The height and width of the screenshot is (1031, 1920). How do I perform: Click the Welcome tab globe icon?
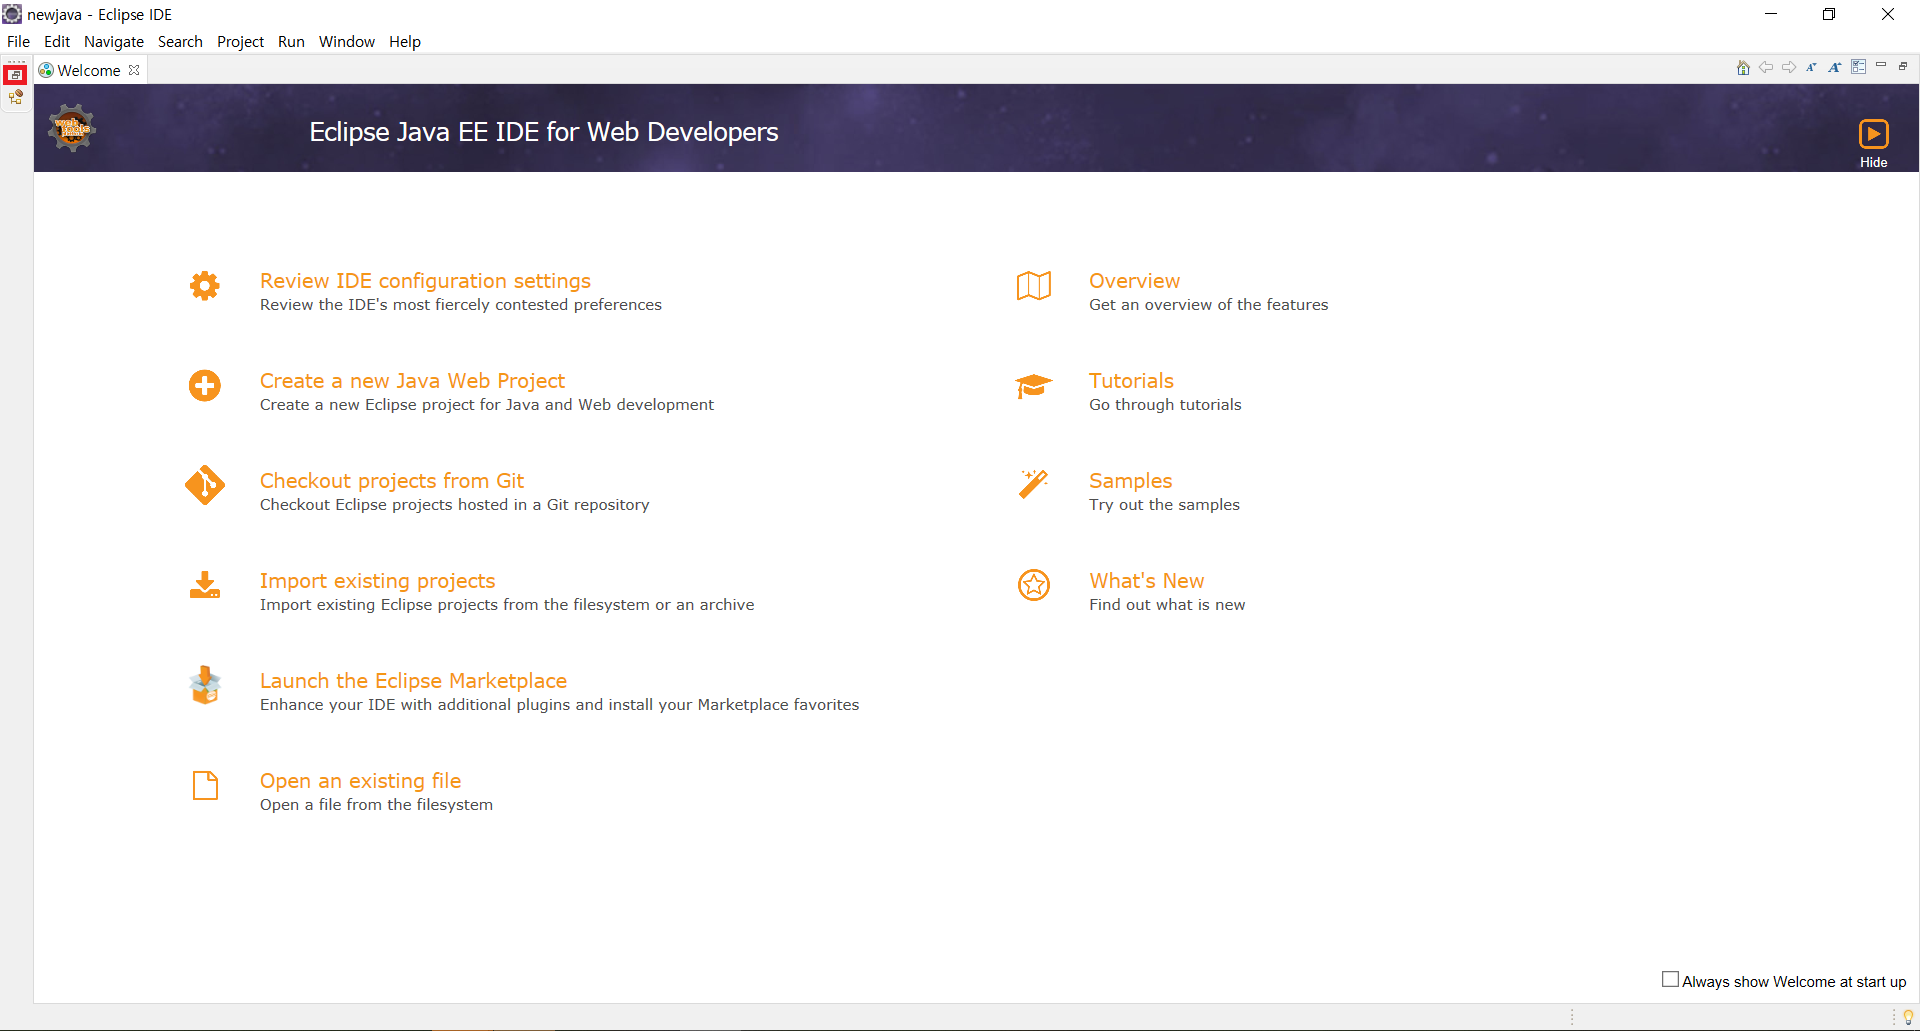(x=46, y=70)
